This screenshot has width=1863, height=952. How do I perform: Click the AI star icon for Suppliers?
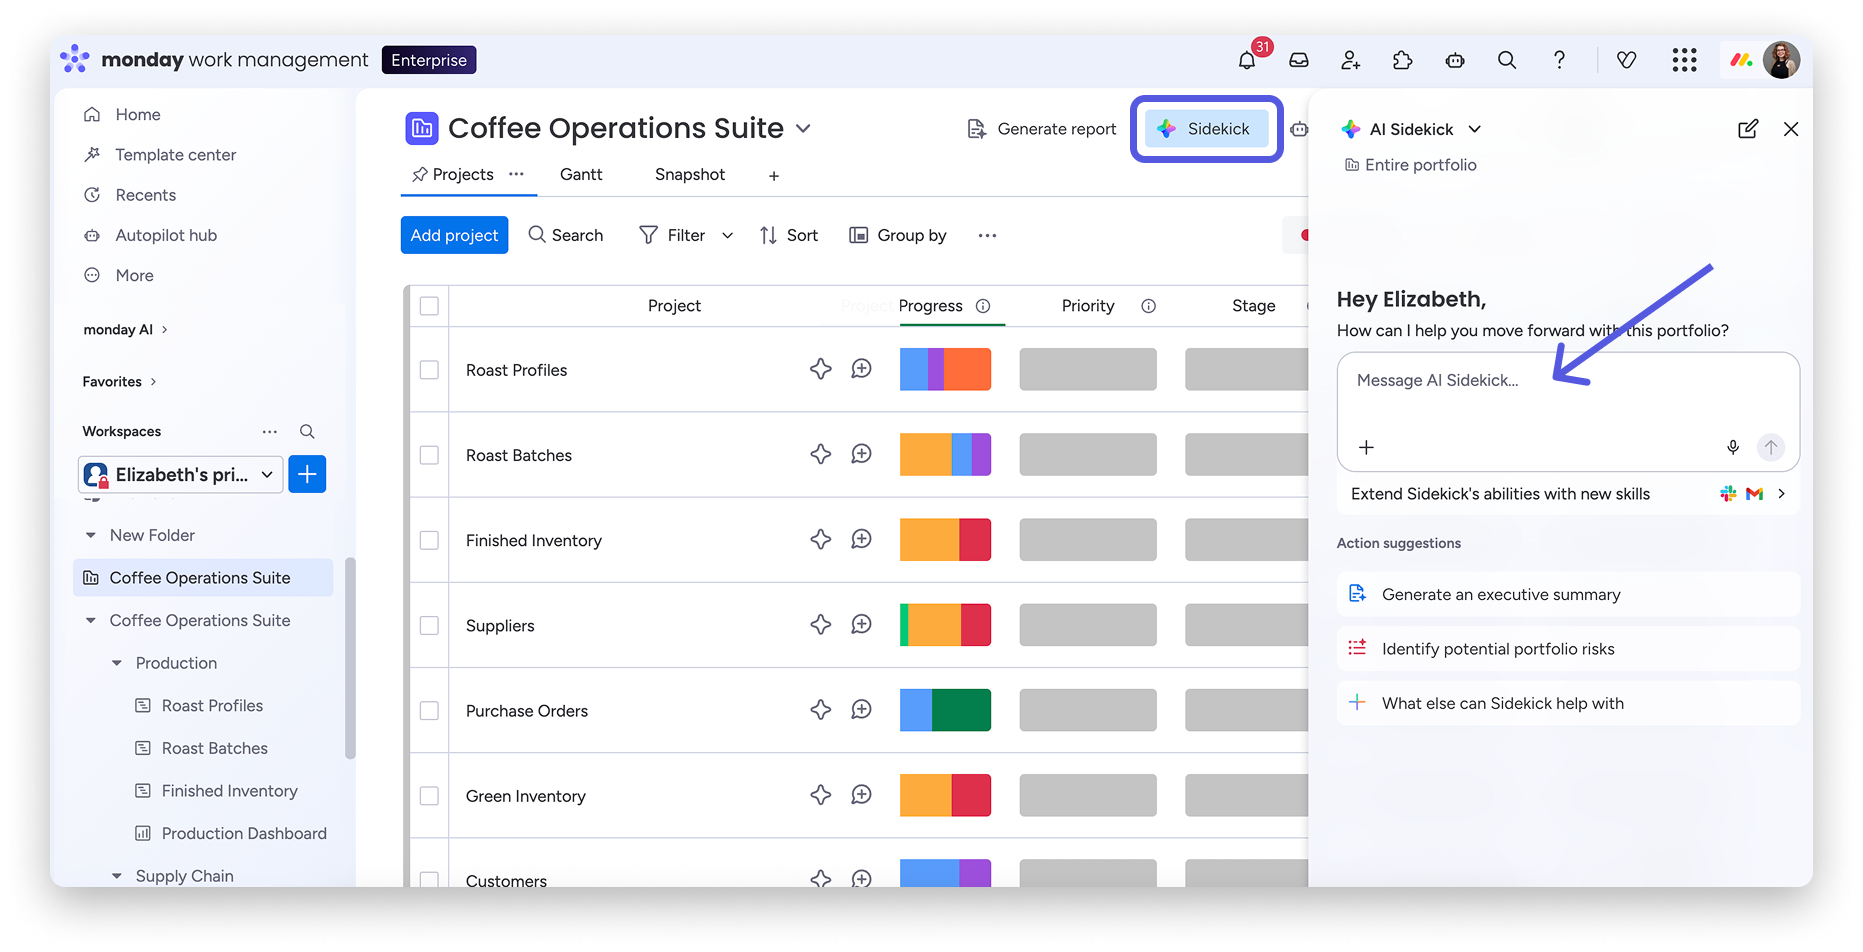pos(821,624)
